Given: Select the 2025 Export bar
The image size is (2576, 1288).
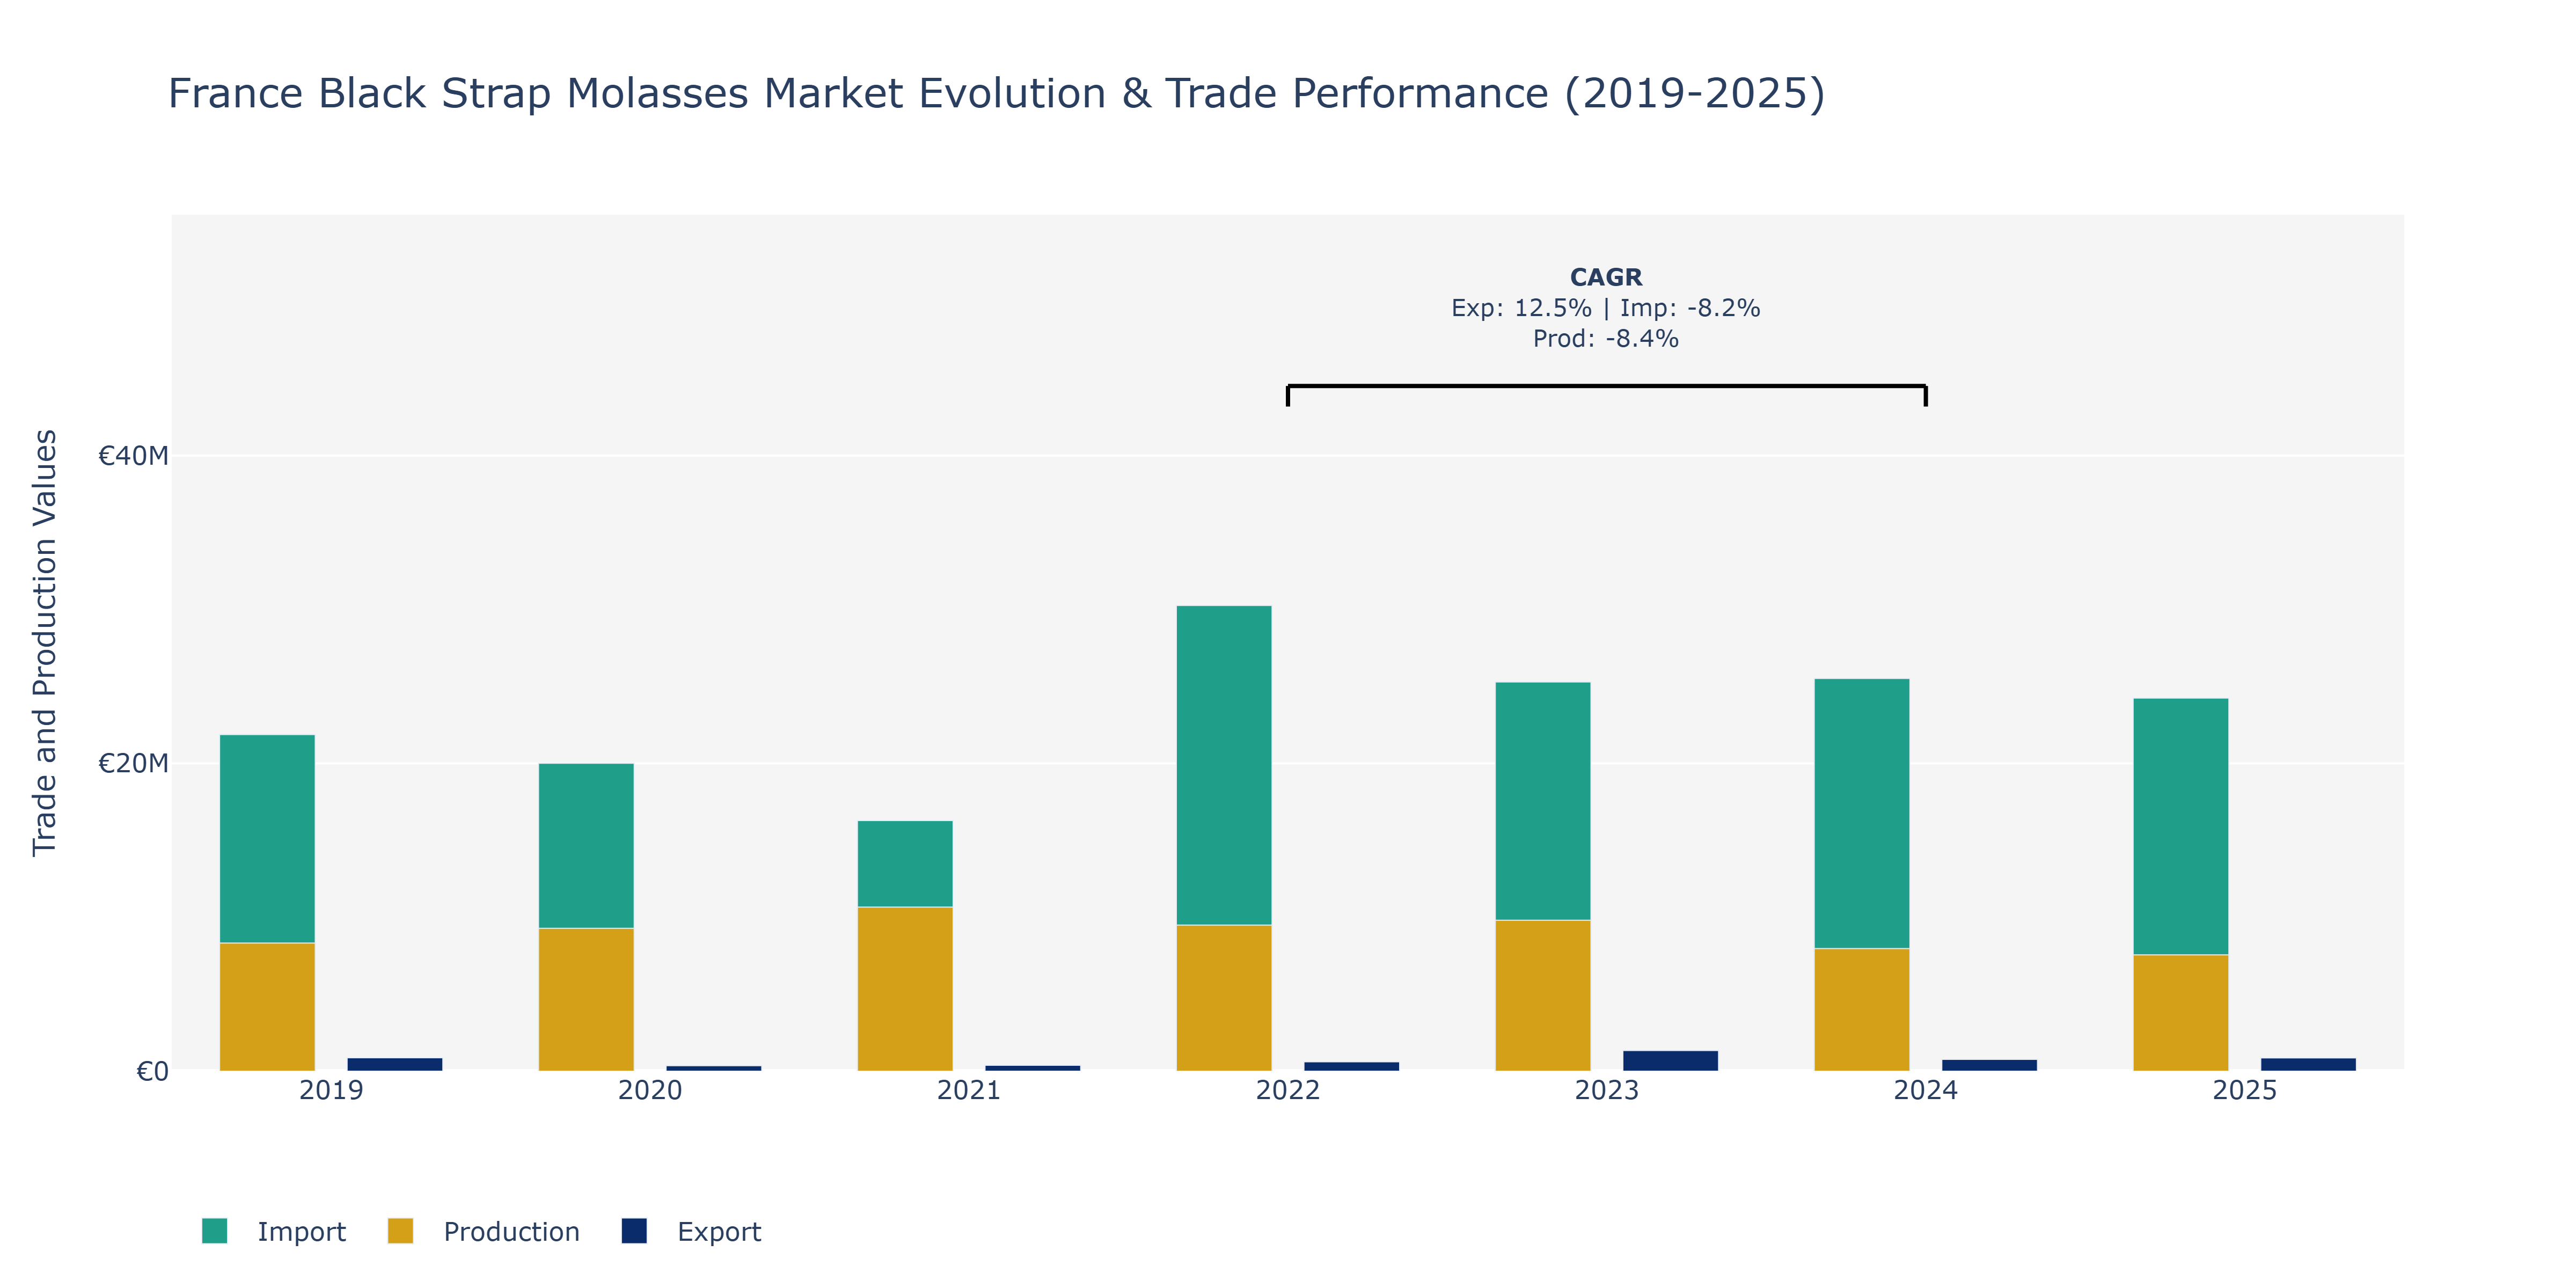Looking at the screenshot, I should (x=2309, y=1064).
